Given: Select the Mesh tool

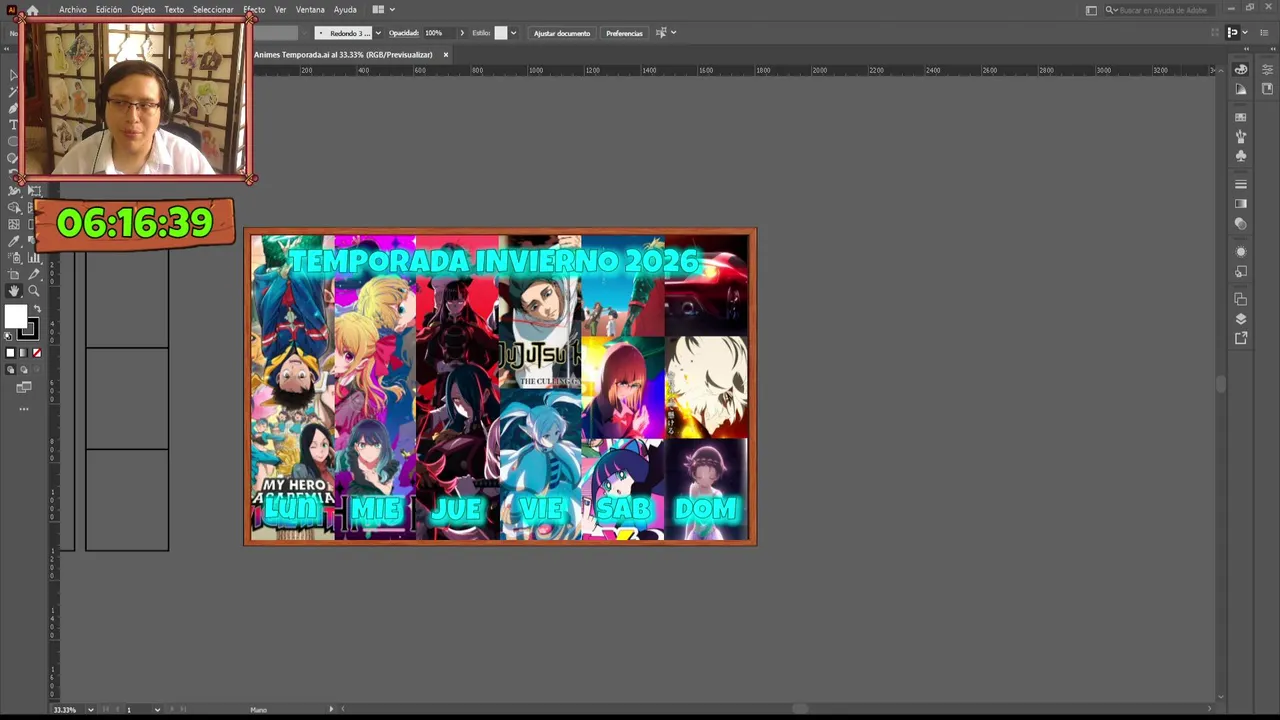Looking at the screenshot, I should click(x=14, y=224).
